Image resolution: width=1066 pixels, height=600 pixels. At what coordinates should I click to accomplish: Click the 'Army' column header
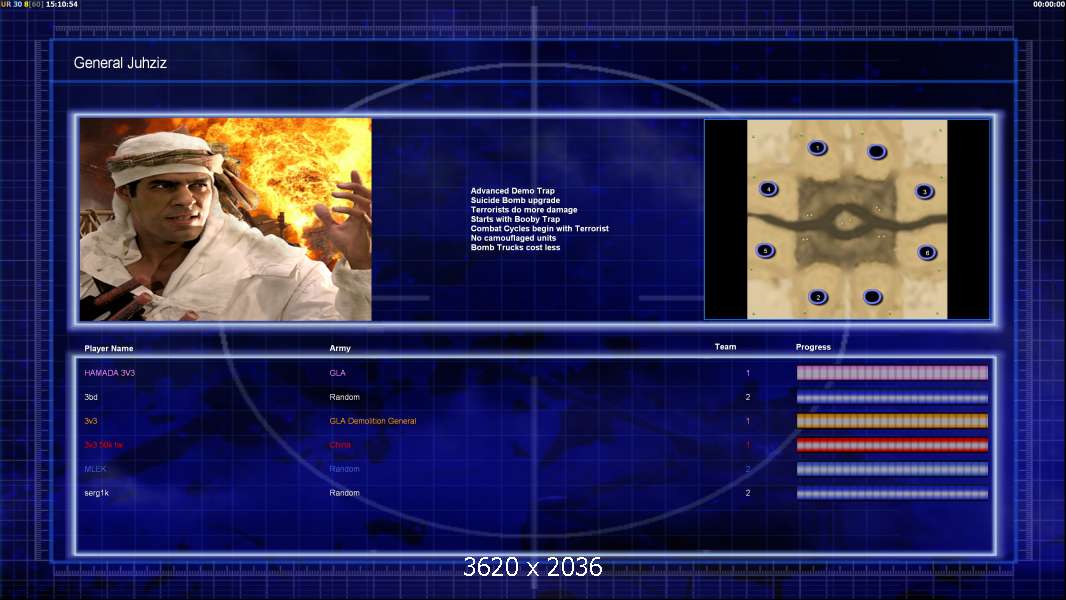click(x=340, y=348)
